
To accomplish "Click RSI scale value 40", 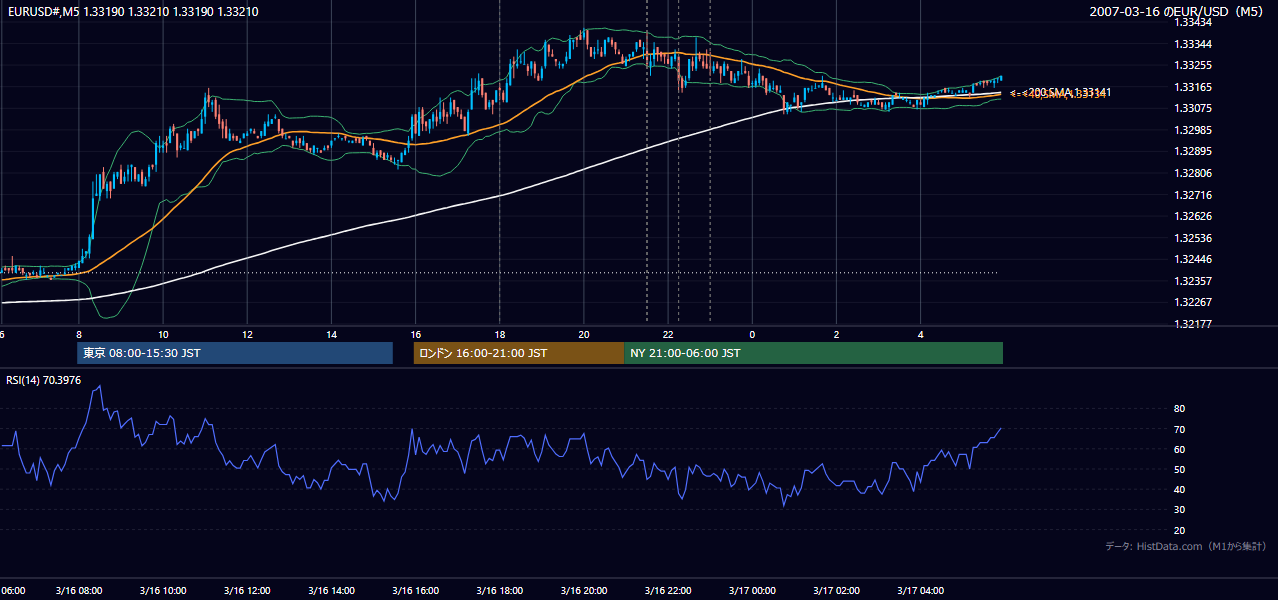I will (x=1180, y=490).
